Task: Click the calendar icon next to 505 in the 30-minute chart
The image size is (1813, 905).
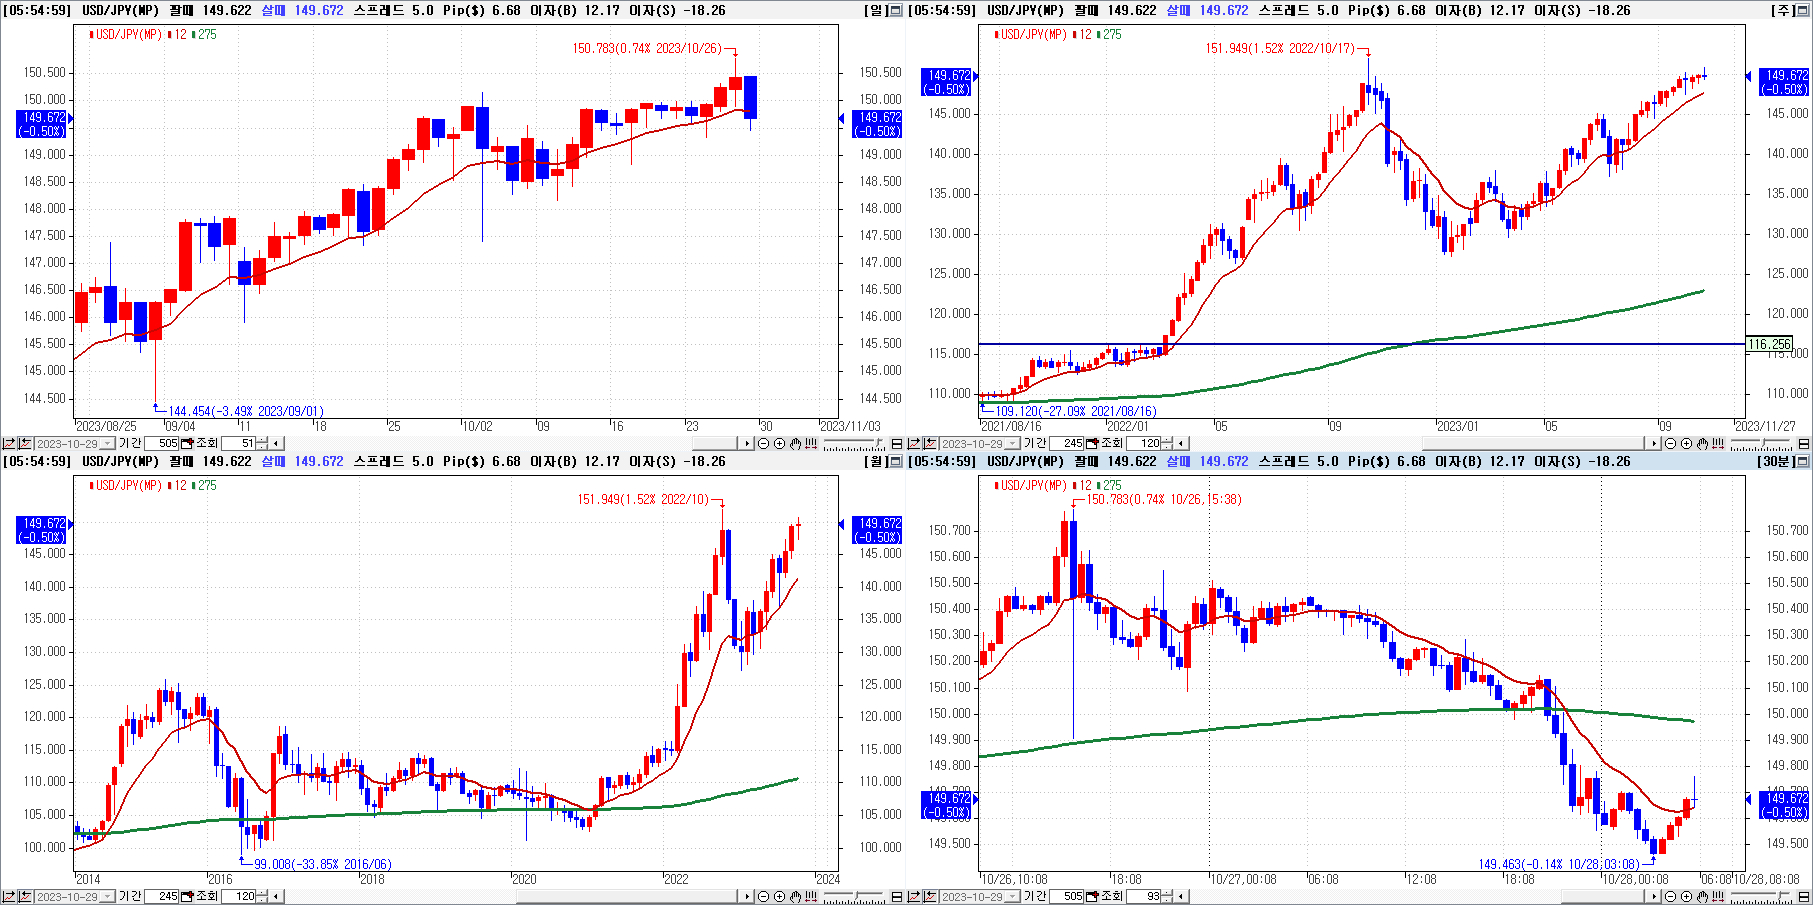Action: coord(1092,896)
